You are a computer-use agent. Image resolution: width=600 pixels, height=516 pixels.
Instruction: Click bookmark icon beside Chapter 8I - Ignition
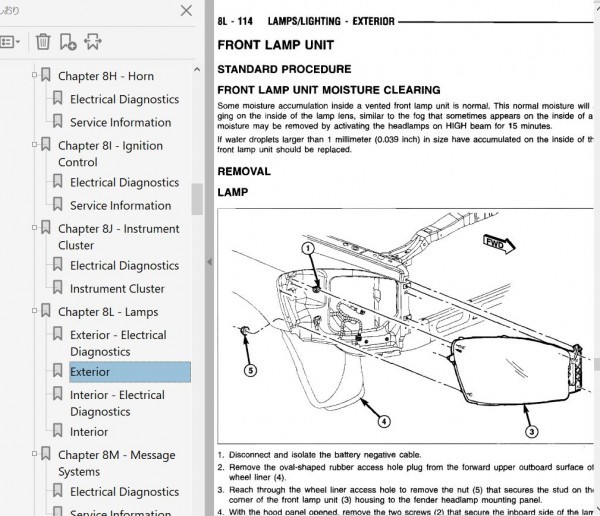[46, 144]
